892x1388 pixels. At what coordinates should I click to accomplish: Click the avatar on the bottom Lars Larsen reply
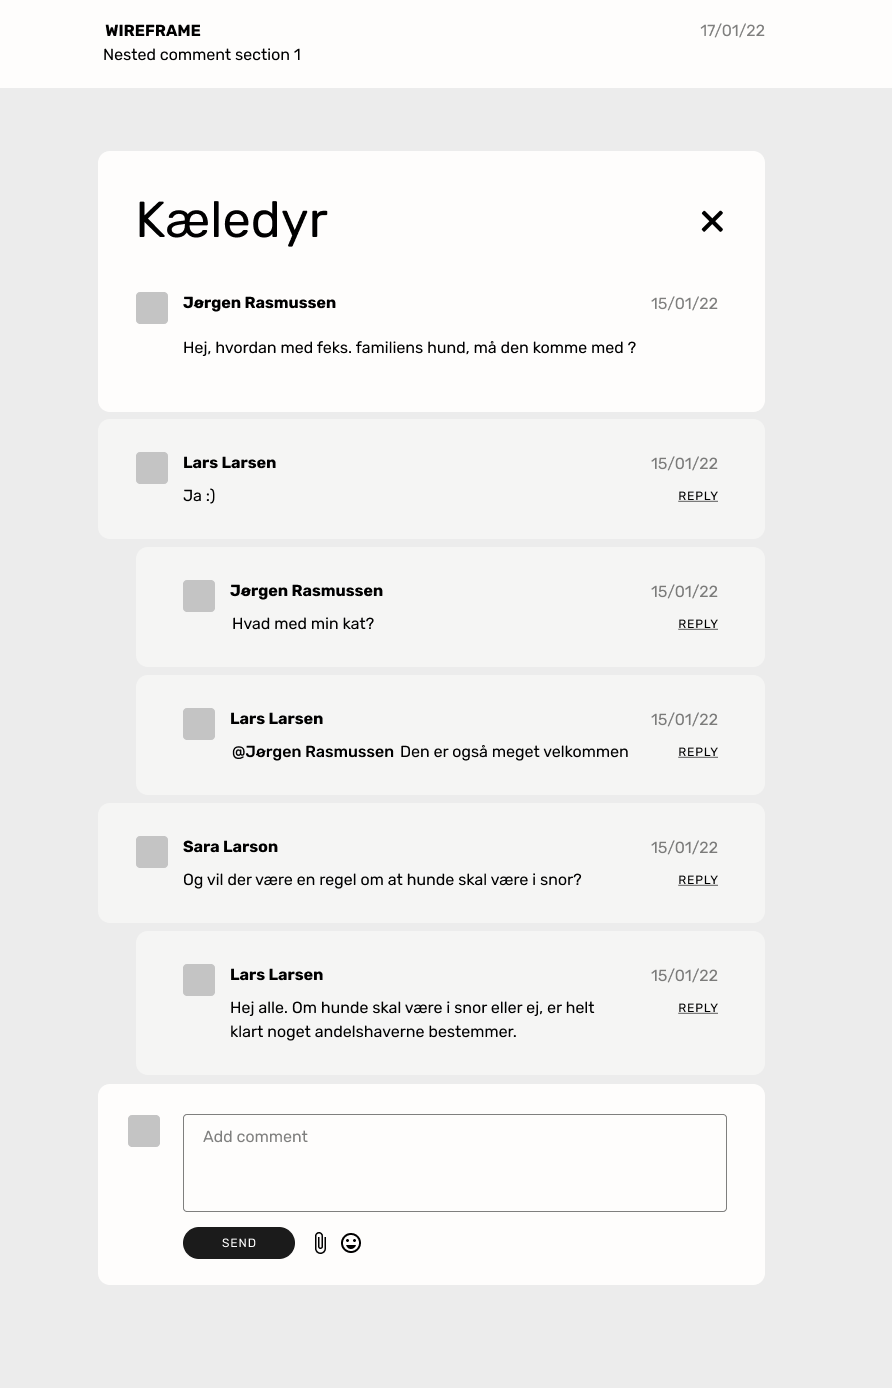tap(199, 980)
